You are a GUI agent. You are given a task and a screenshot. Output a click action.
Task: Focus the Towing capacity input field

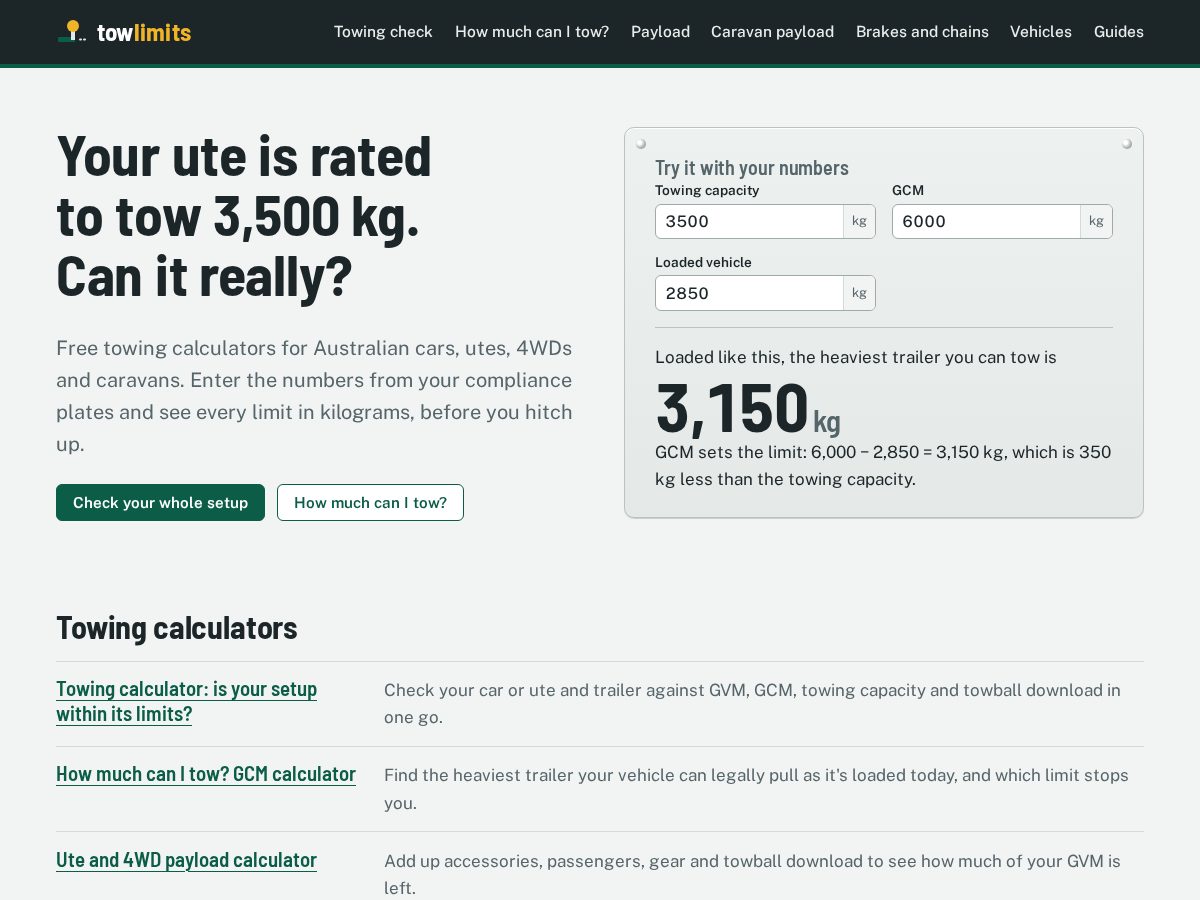[x=749, y=221]
